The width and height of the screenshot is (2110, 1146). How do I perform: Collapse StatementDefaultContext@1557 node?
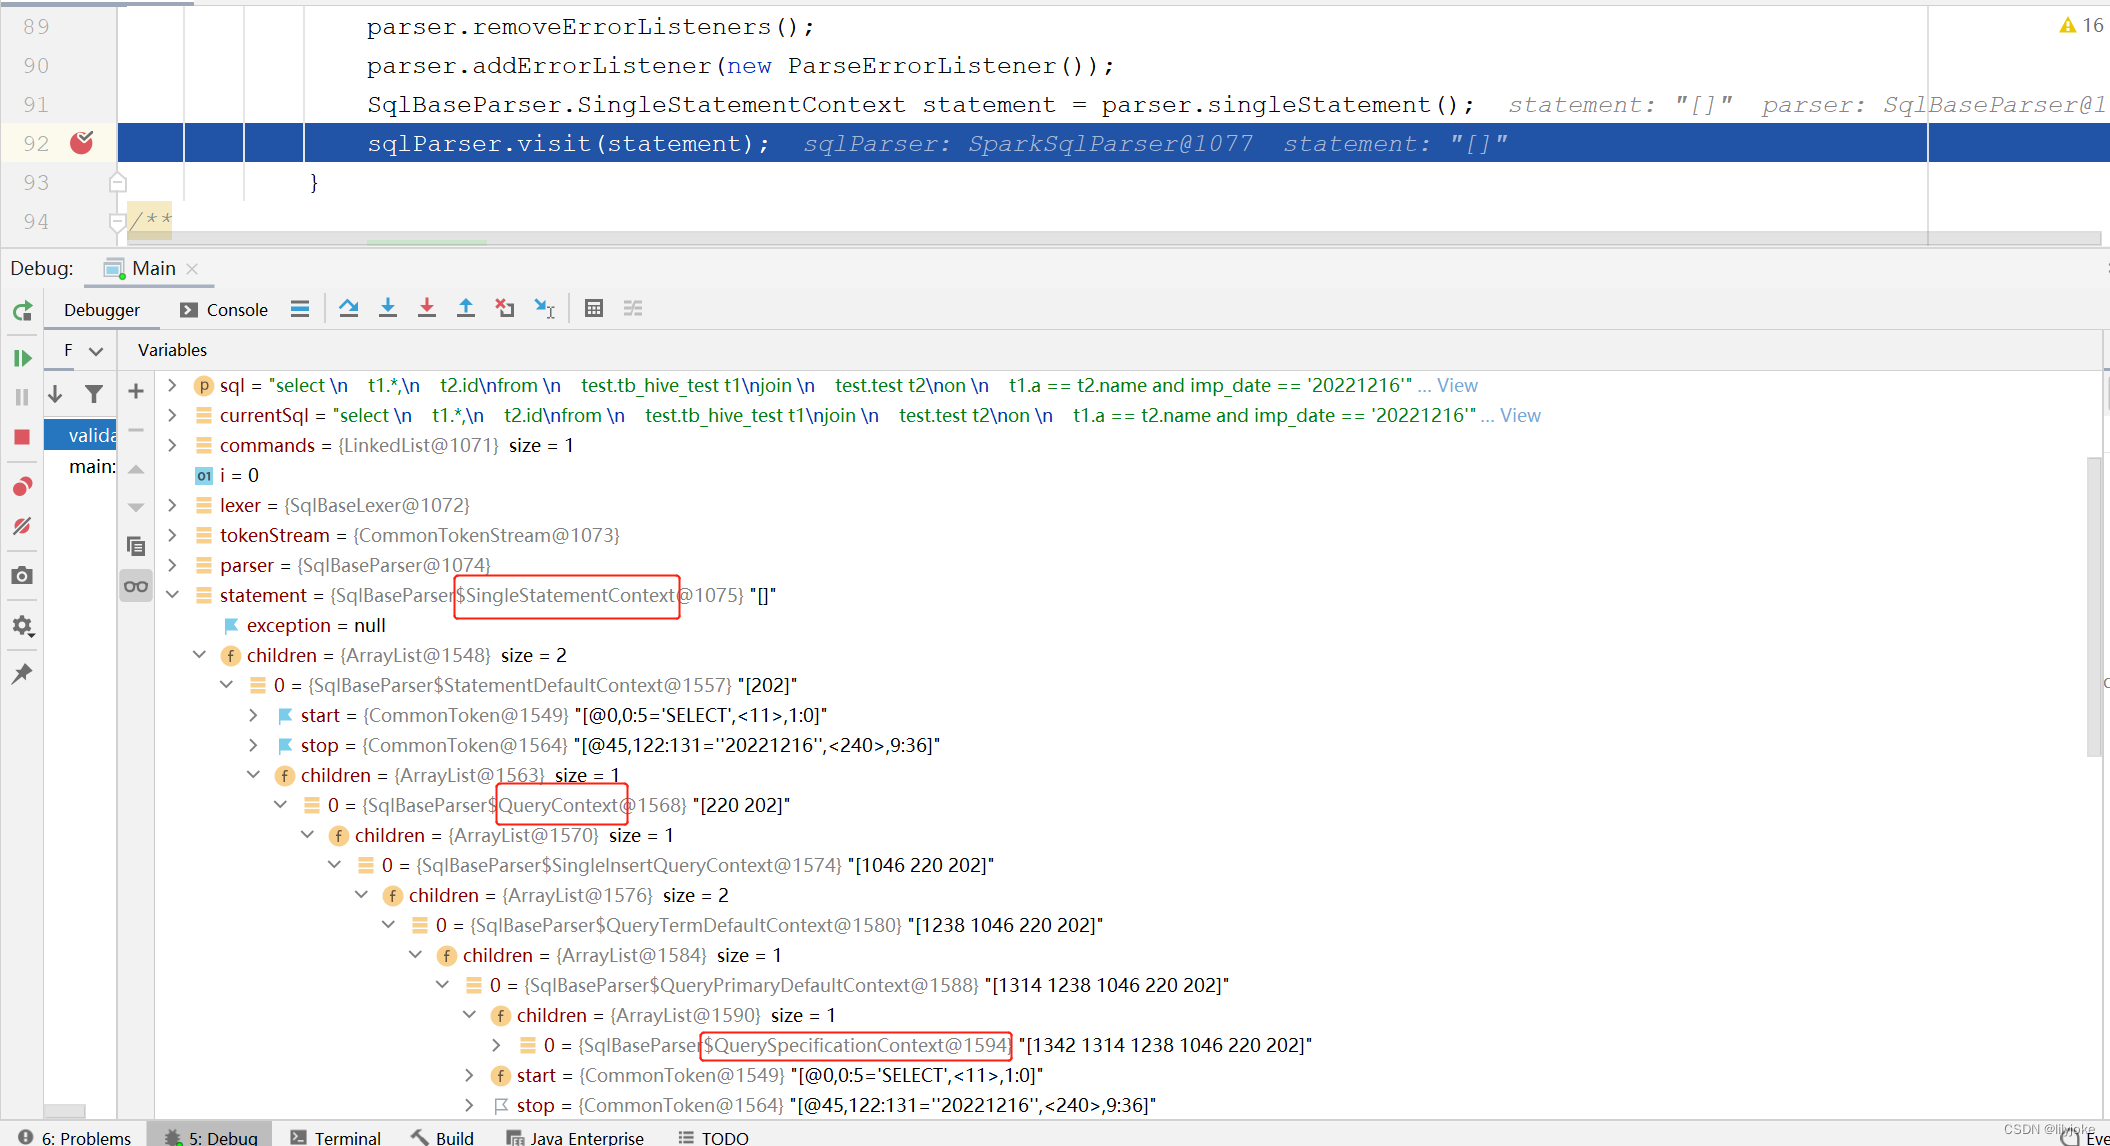click(226, 685)
